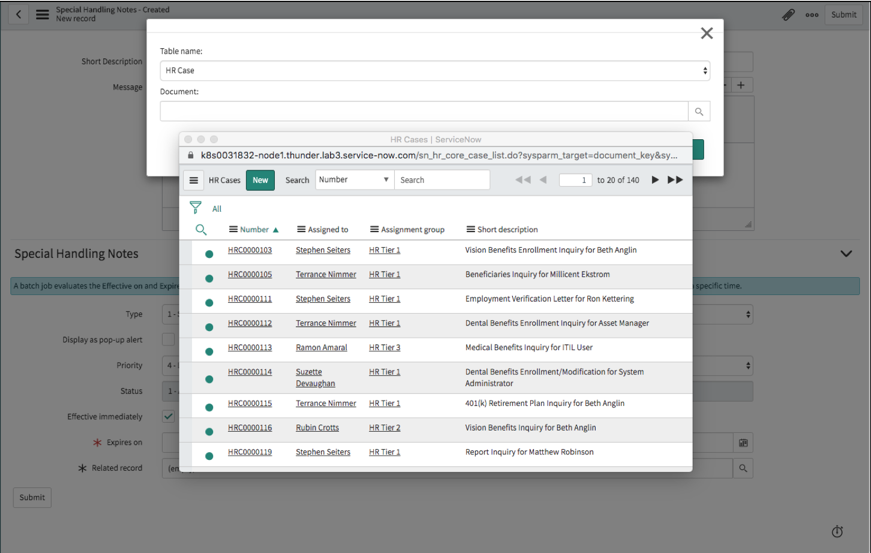Open case HRC0000103

(x=250, y=250)
